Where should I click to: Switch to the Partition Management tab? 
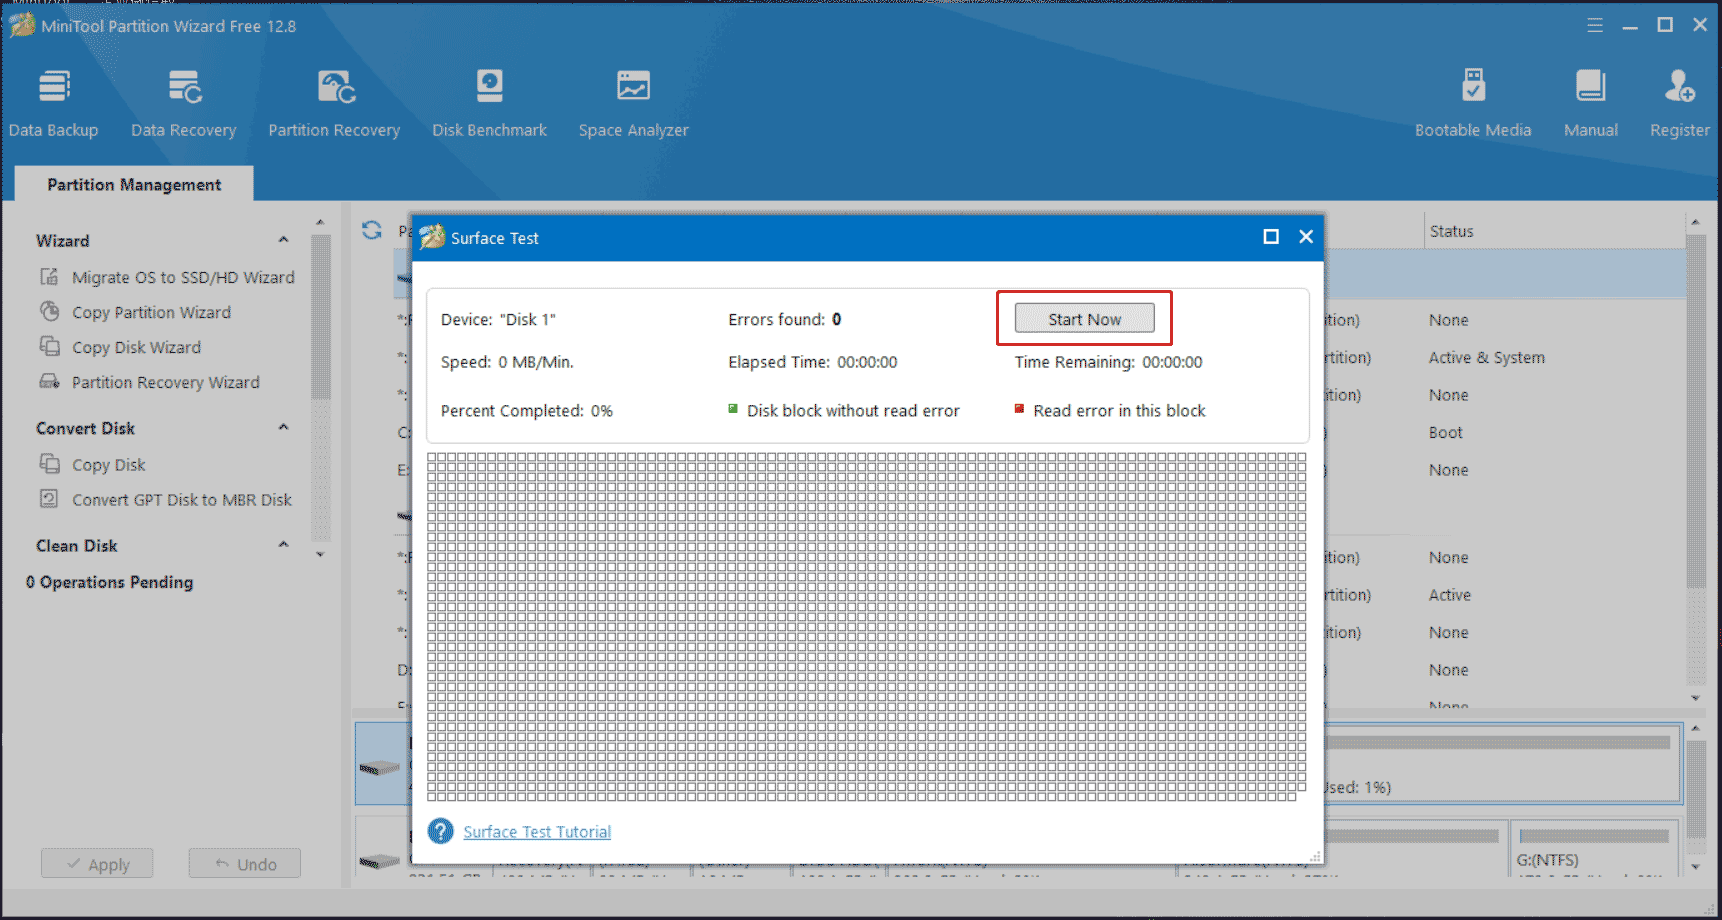tap(134, 184)
